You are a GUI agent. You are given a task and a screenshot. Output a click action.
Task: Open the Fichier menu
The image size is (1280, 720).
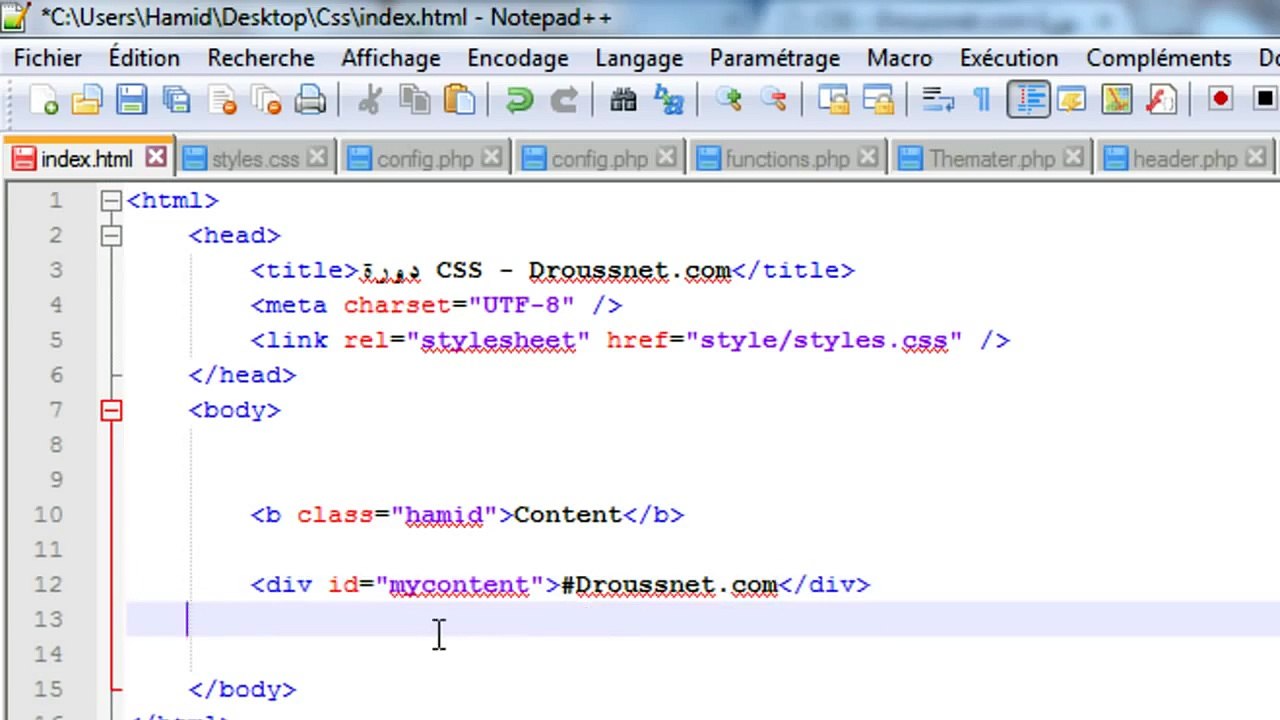[x=48, y=58]
